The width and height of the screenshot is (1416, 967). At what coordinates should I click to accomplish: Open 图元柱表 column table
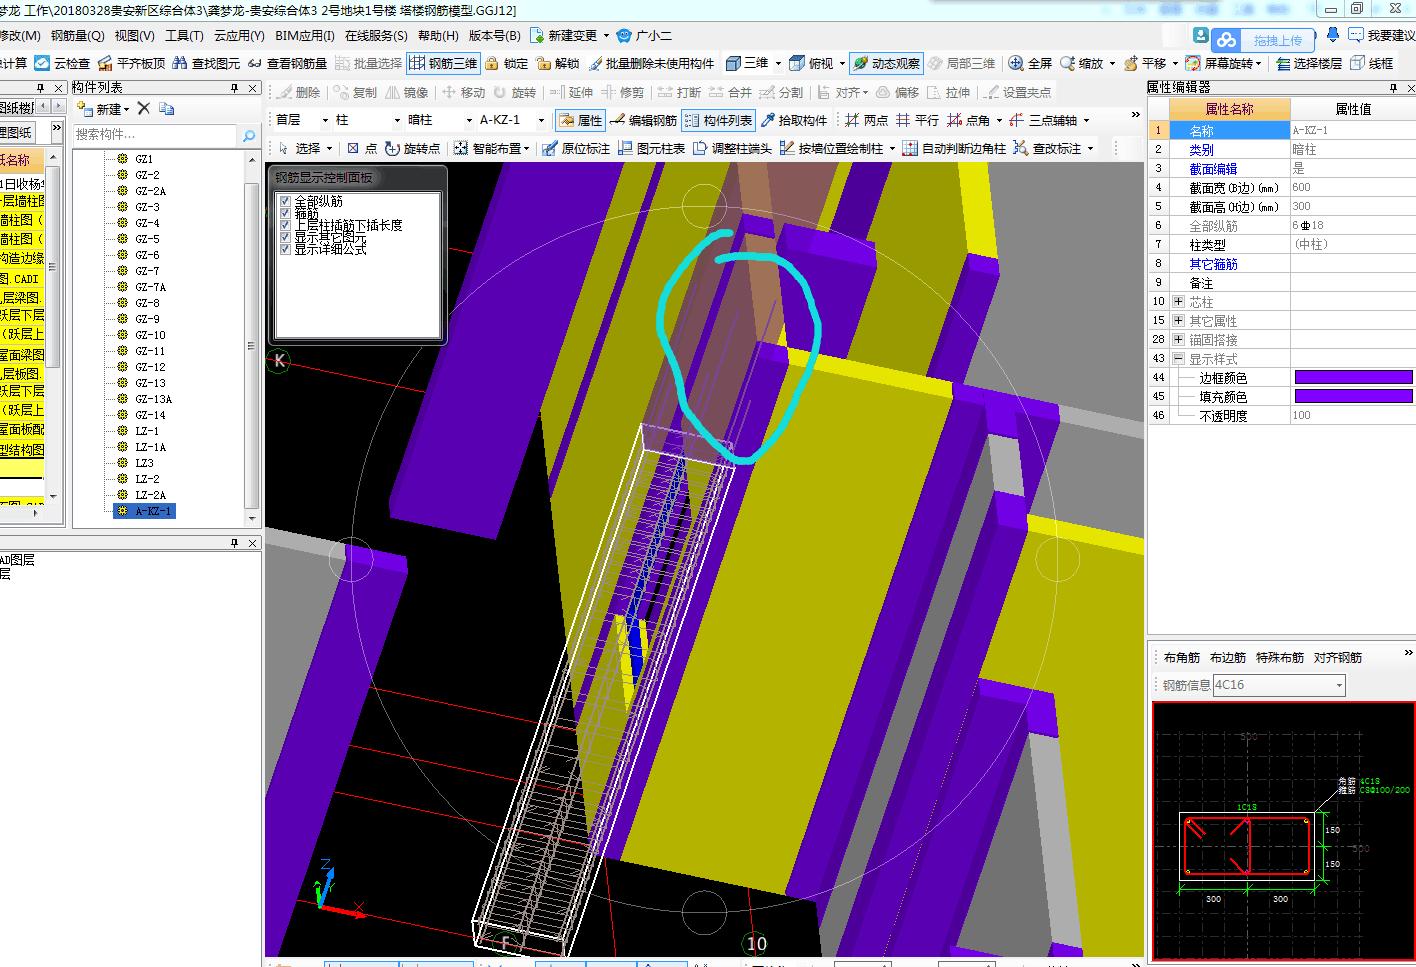pos(651,148)
